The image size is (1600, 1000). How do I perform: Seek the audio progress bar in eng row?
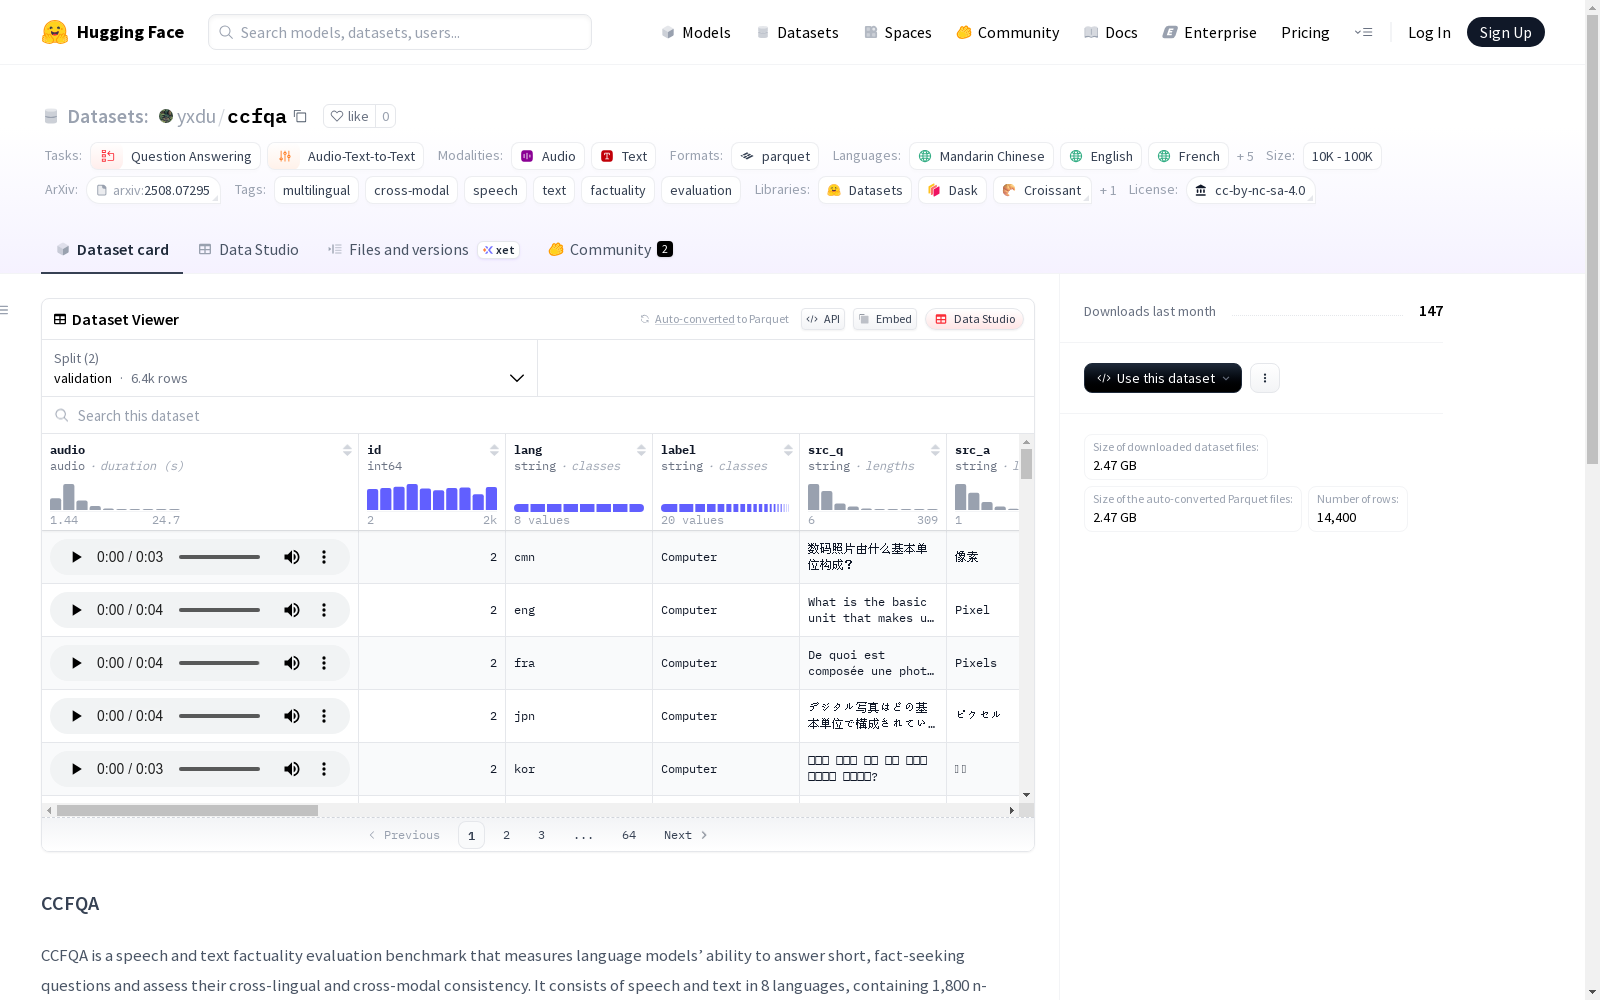click(x=219, y=610)
